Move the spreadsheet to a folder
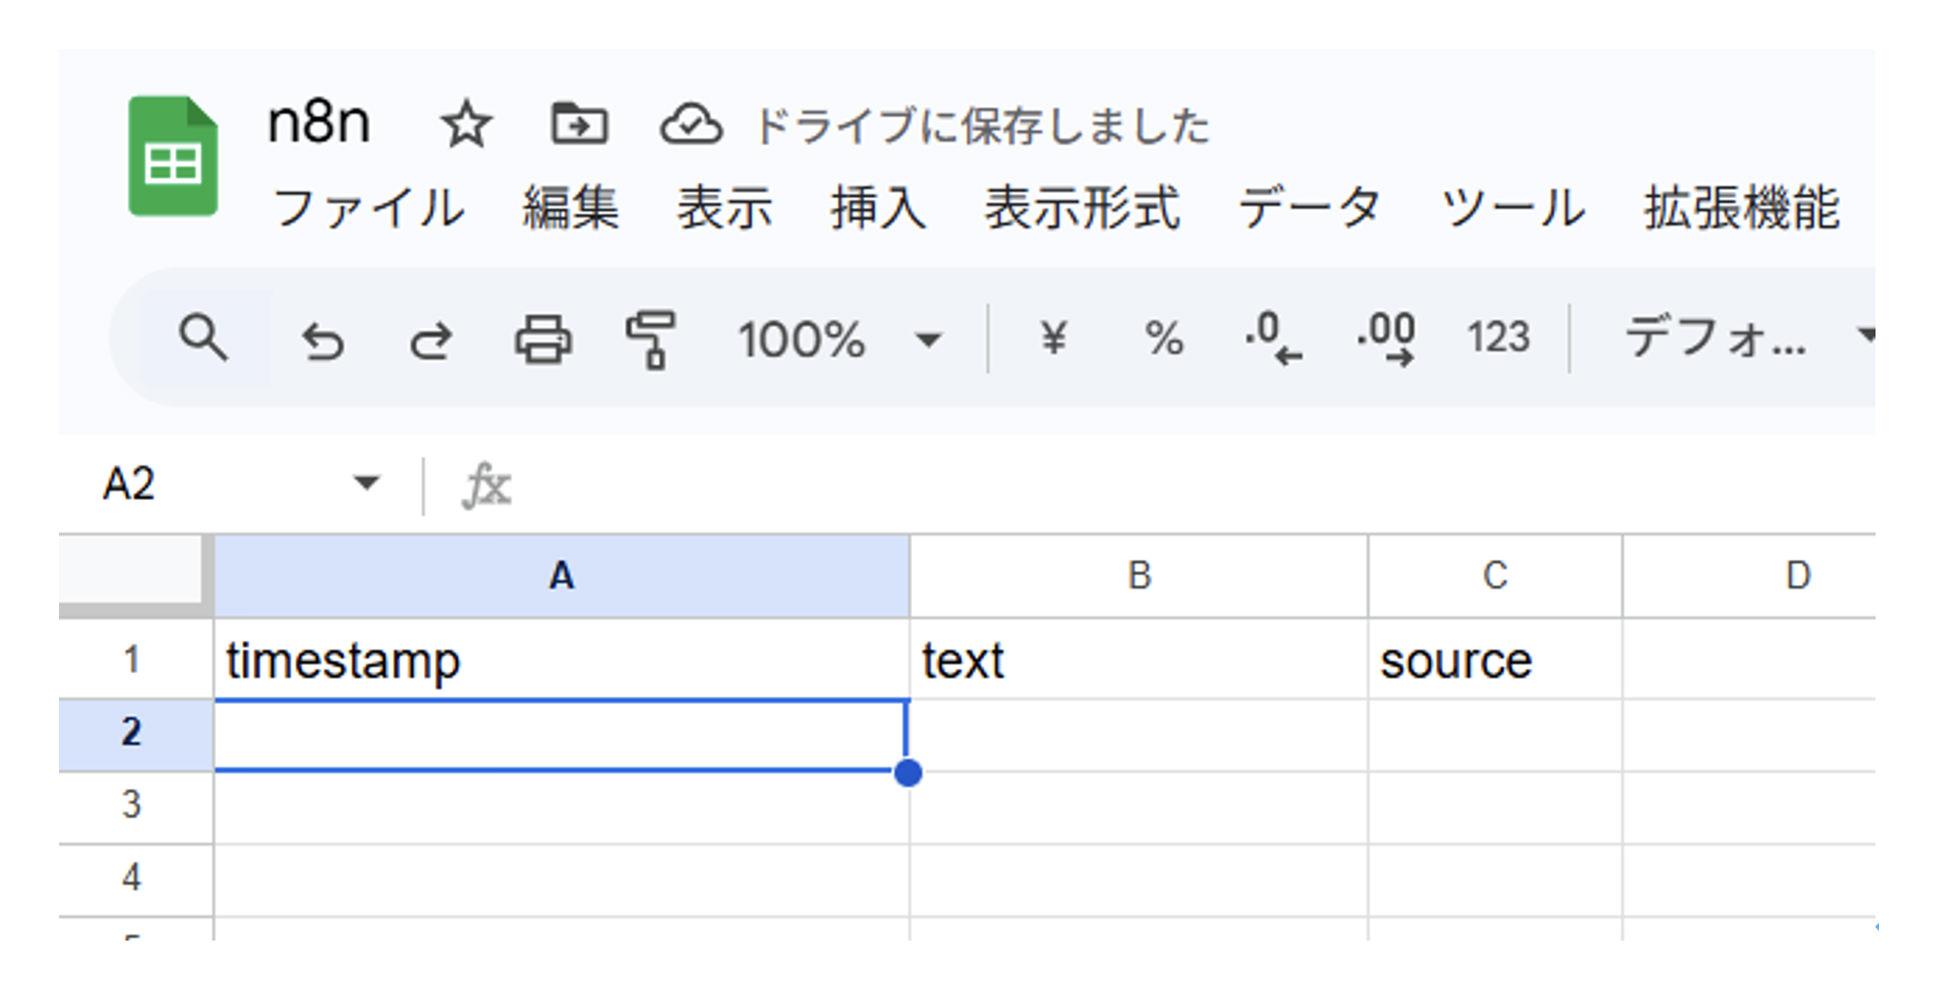1938x992 pixels. (580, 124)
